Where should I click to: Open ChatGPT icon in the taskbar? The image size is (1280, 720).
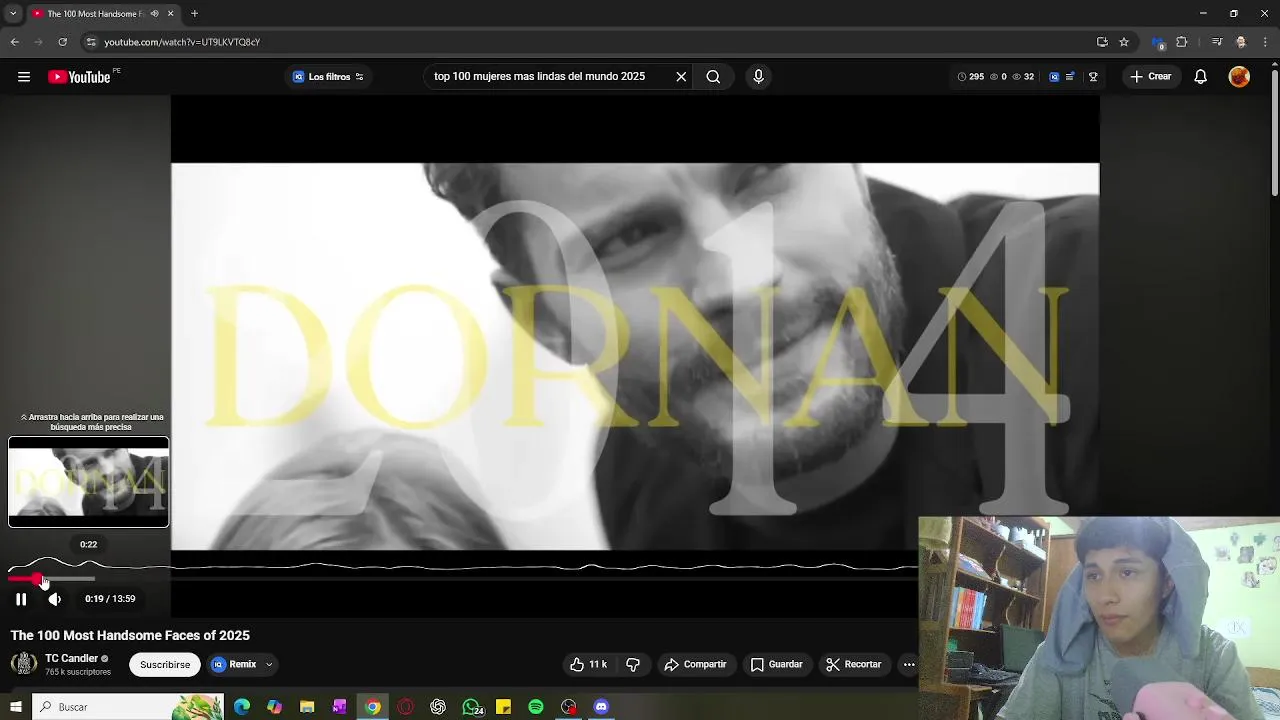click(438, 707)
